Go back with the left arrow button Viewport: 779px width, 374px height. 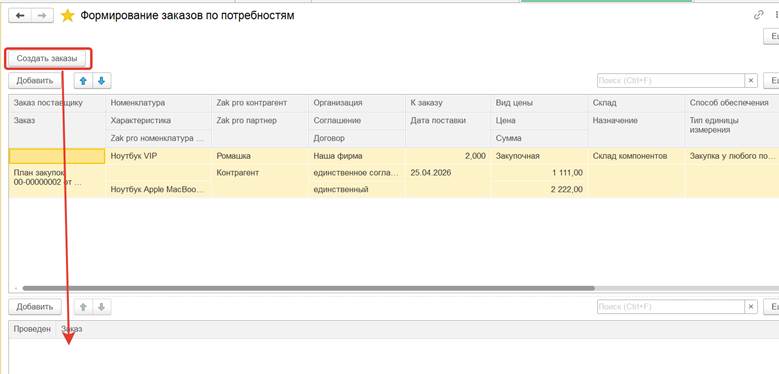(20, 16)
